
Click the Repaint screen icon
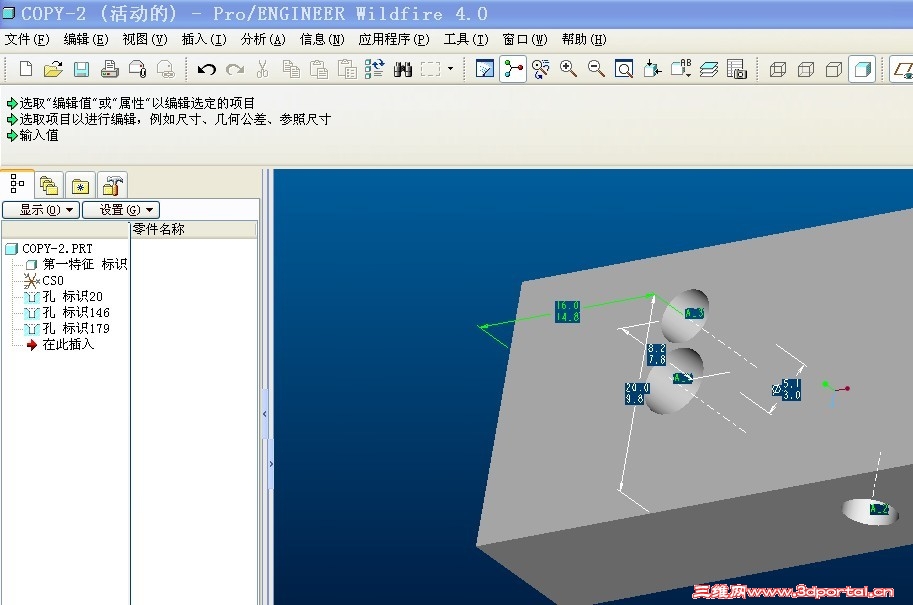(484, 69)
